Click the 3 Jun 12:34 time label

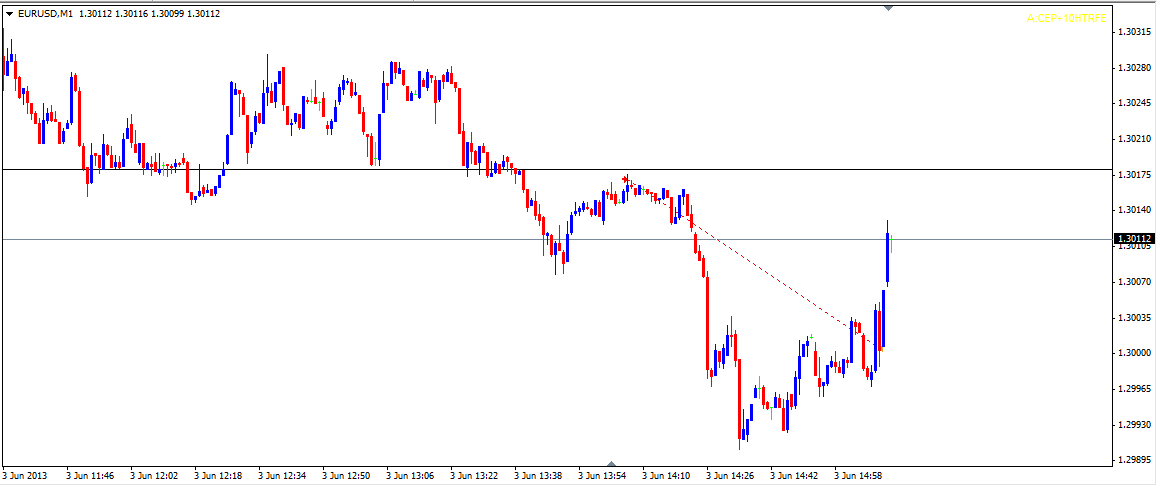click(282, 475)
